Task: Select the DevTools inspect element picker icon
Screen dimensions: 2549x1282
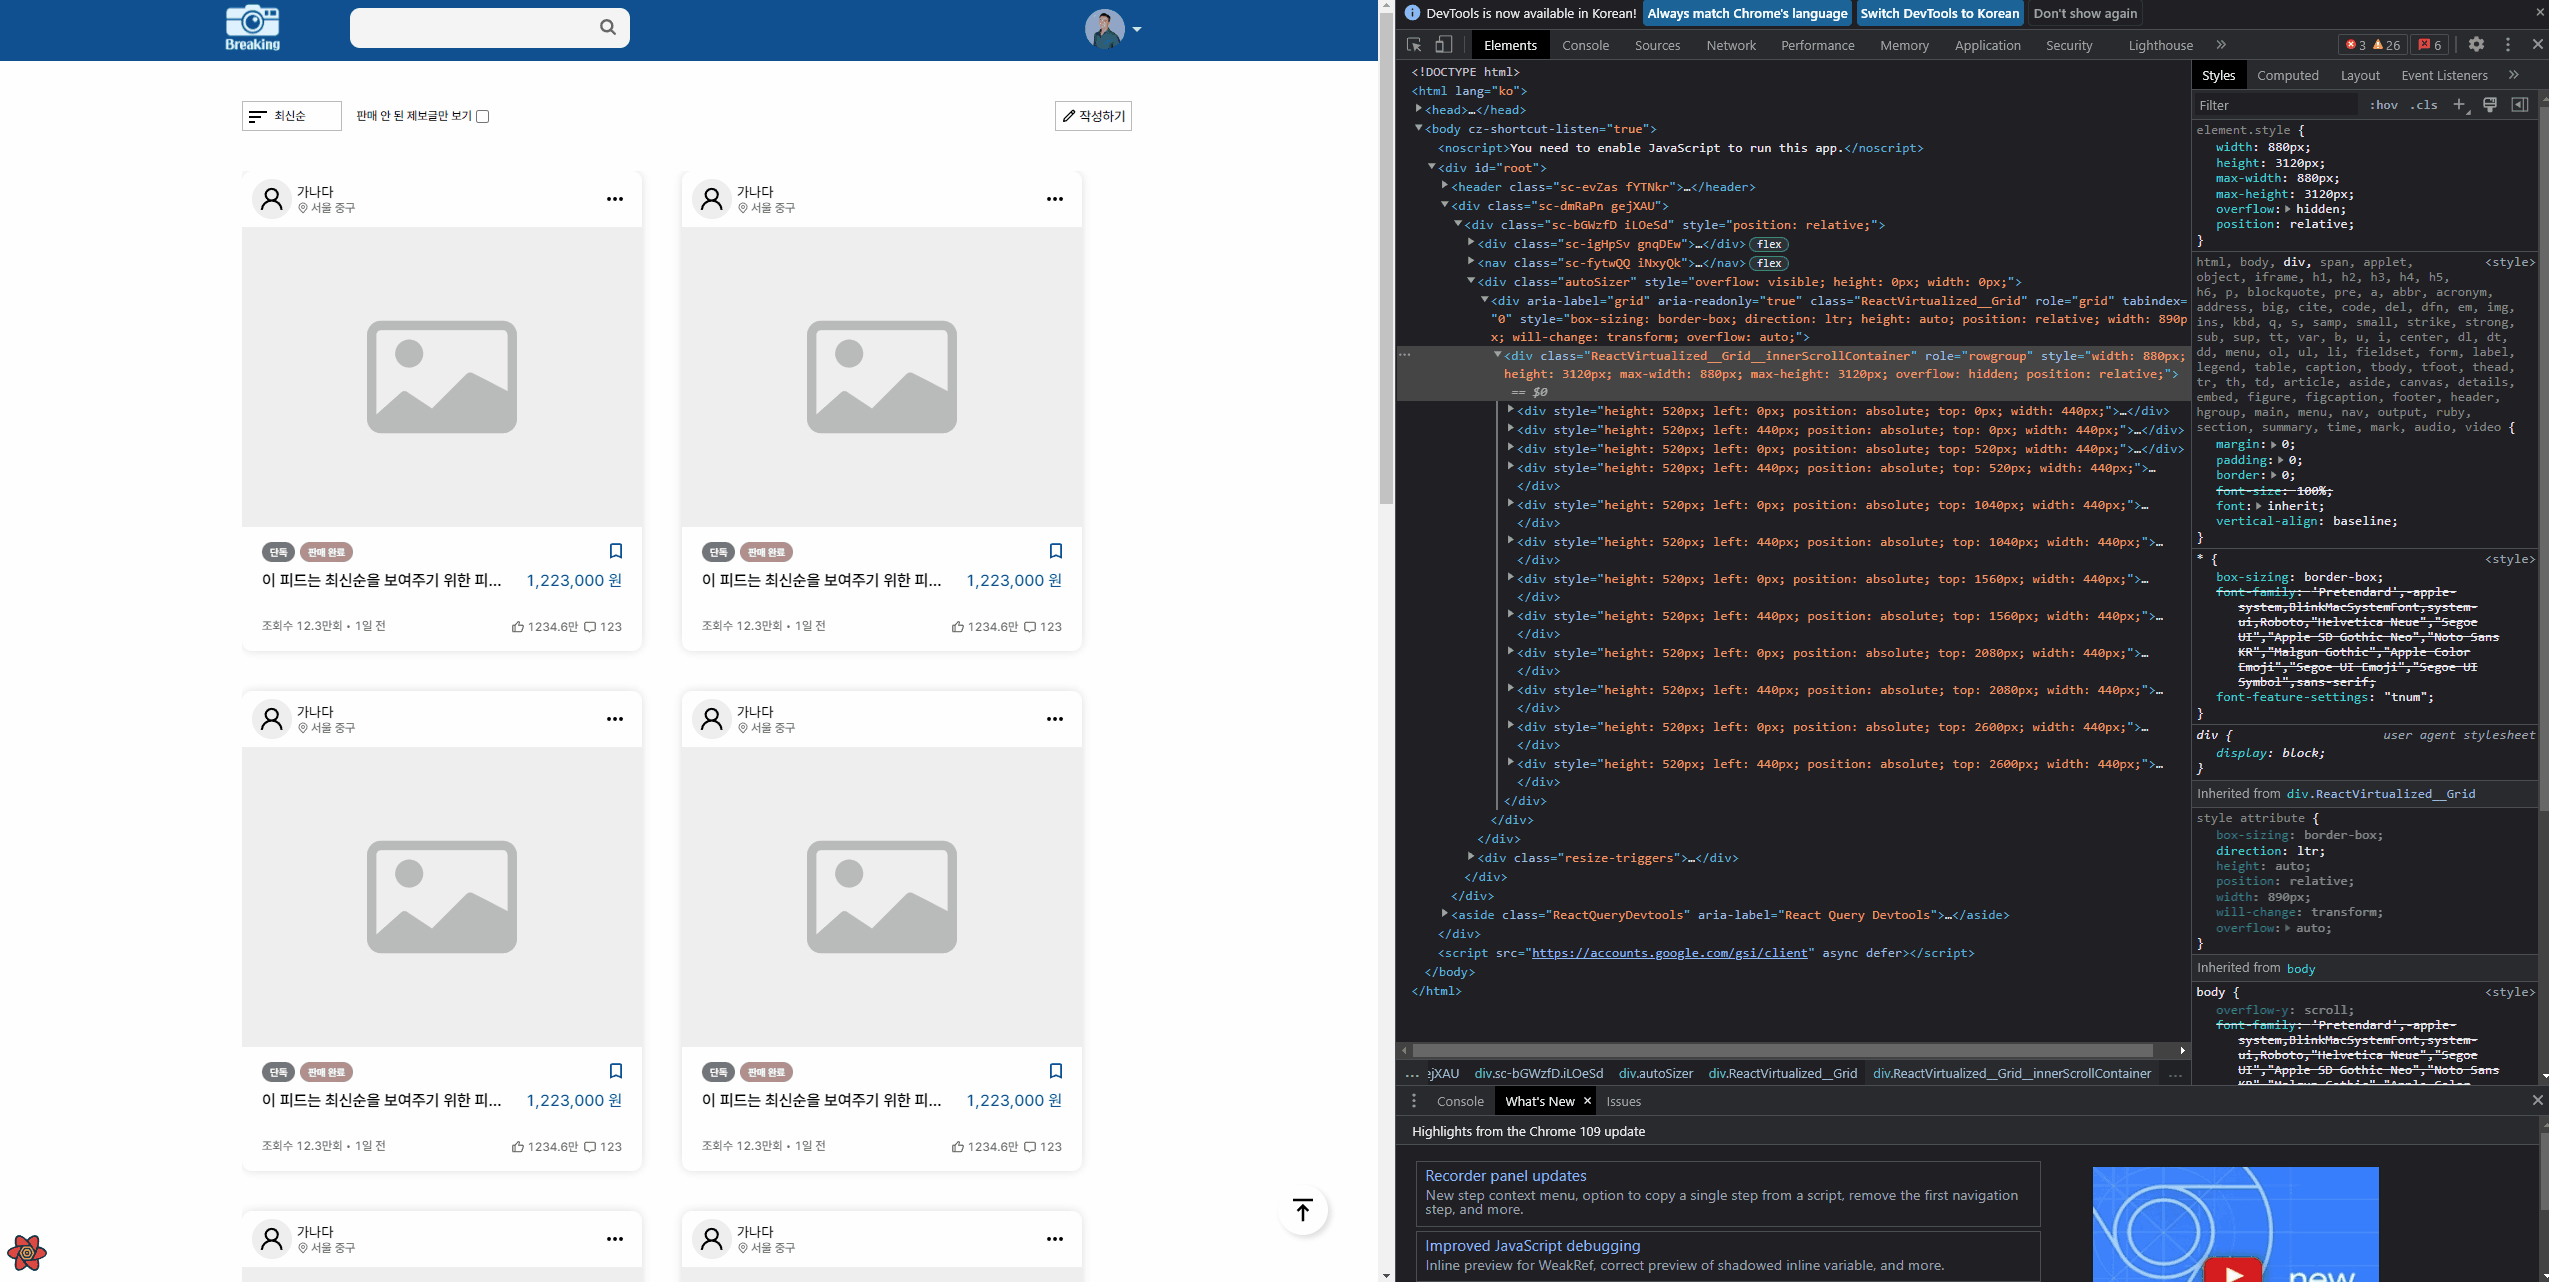Action: [x=1414, y=45]
